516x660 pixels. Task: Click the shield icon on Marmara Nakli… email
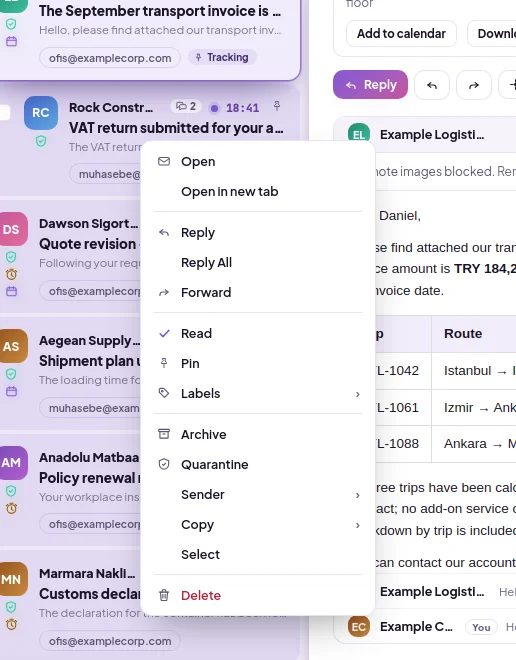pos(11,607)
